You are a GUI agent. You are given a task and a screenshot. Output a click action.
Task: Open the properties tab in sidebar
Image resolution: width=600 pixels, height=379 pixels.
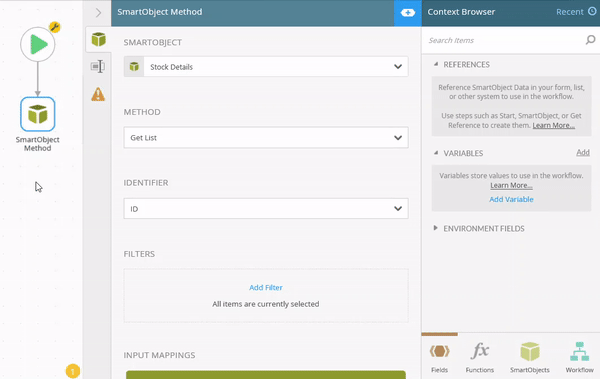point(98,66)
